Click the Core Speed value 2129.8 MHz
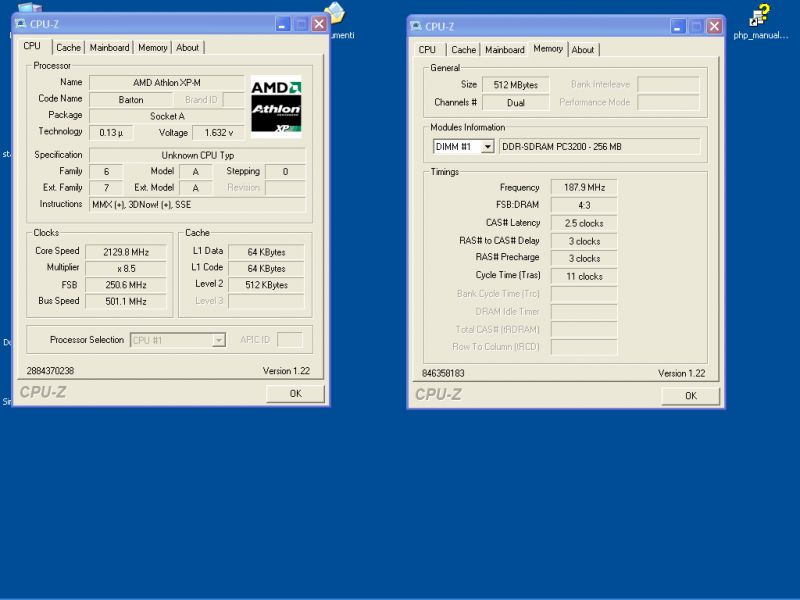The image size is (800, 600). (x=126, y=252)
